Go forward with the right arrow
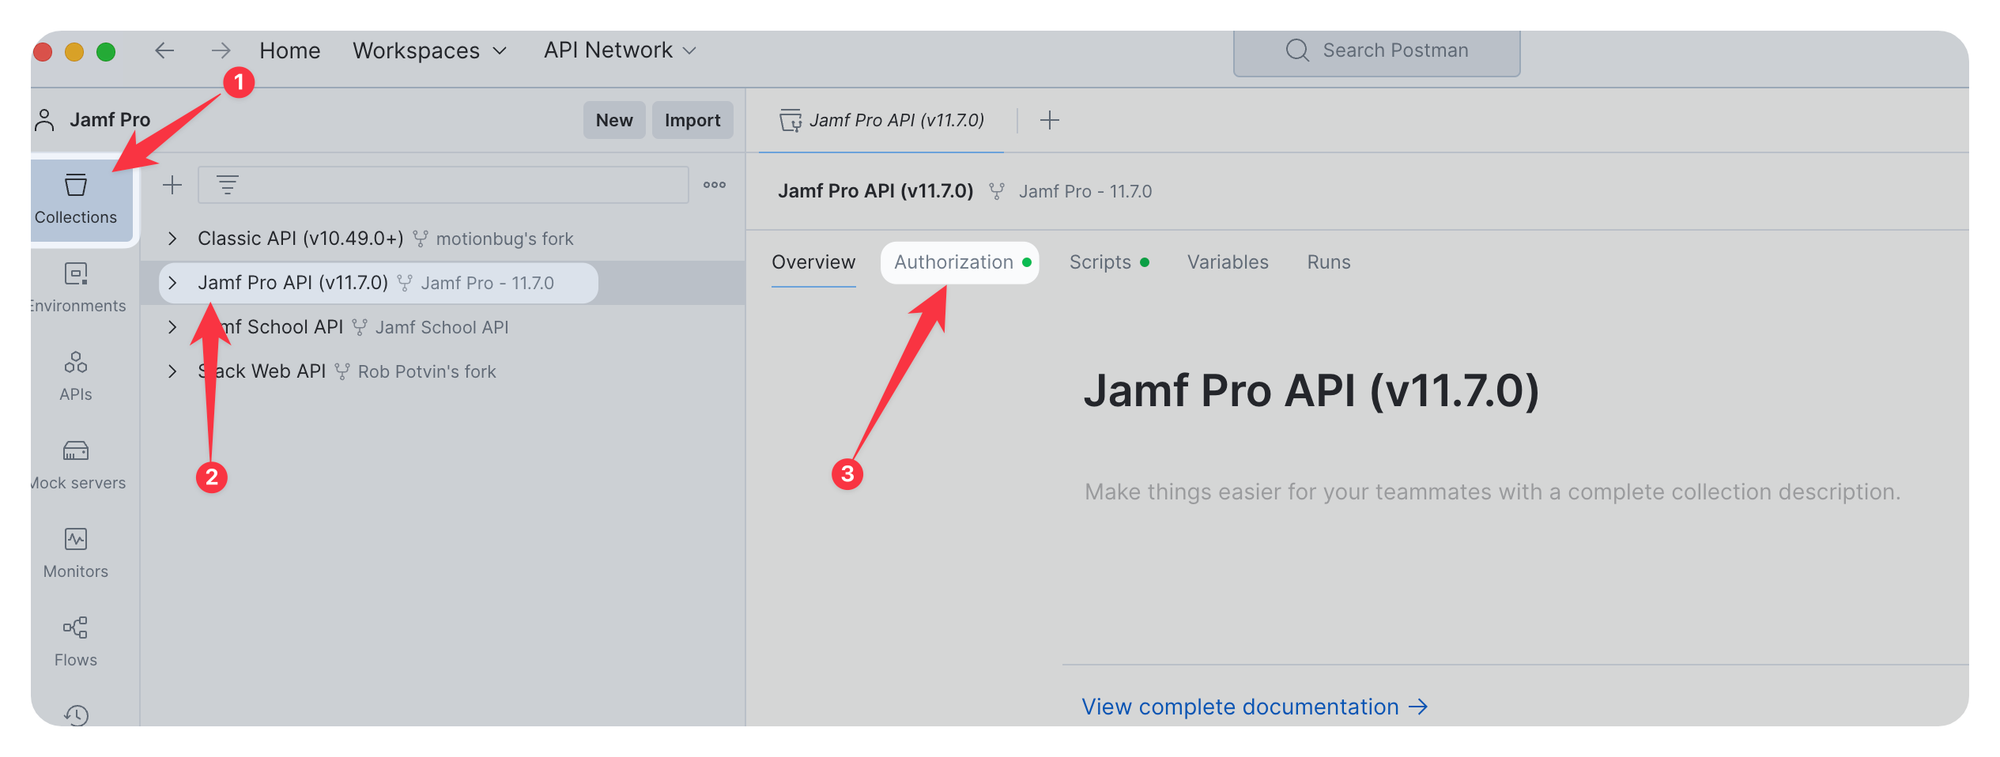The image size is (2000, 757). pyautogui.click(x=221, y=50)
